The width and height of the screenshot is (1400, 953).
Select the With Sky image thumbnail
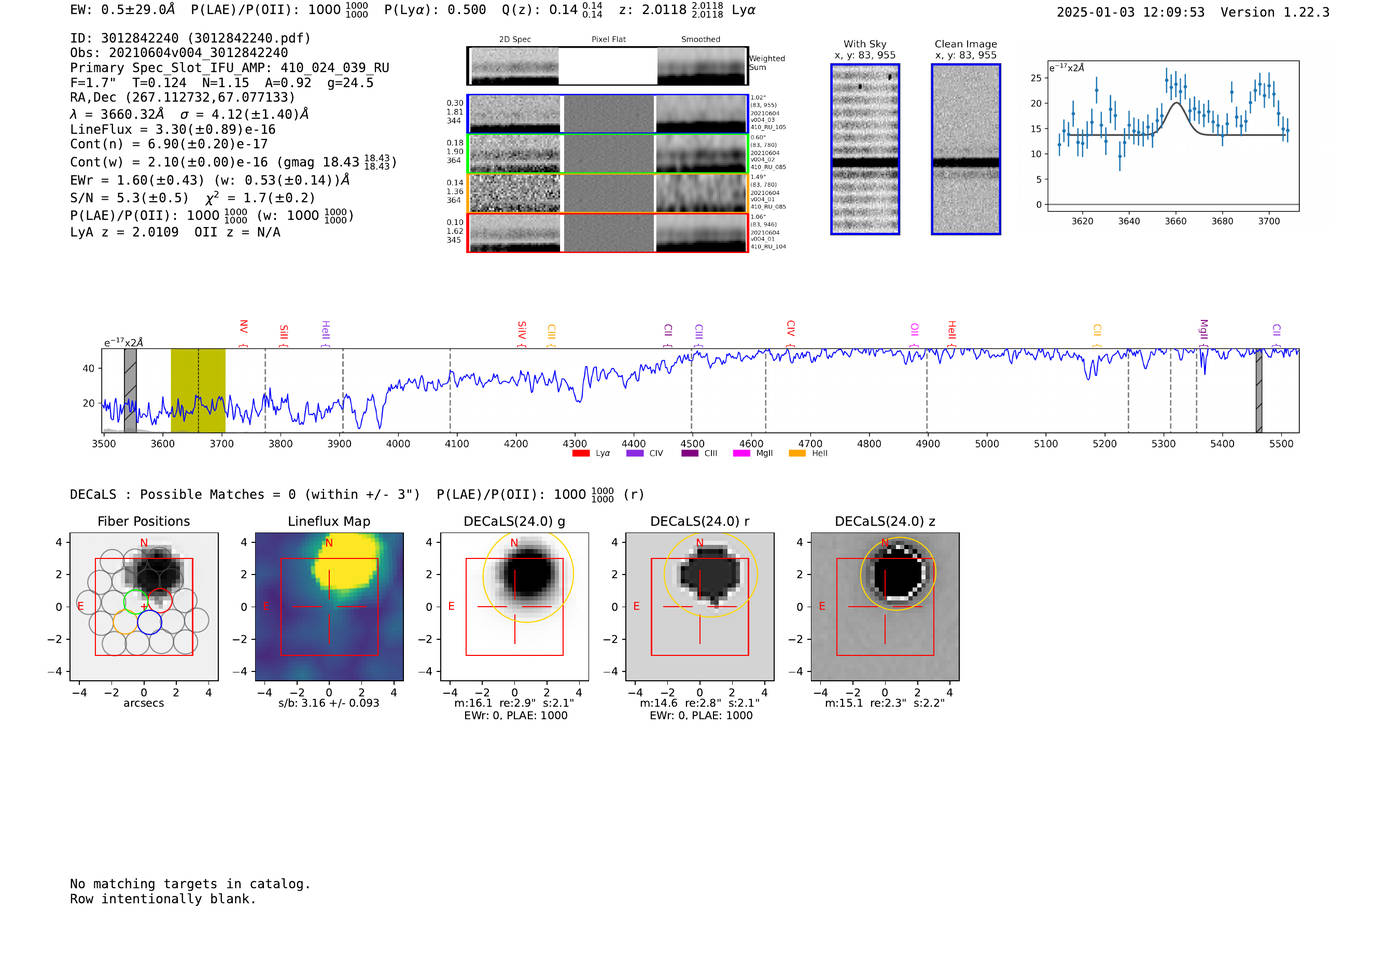click(865, 149)
